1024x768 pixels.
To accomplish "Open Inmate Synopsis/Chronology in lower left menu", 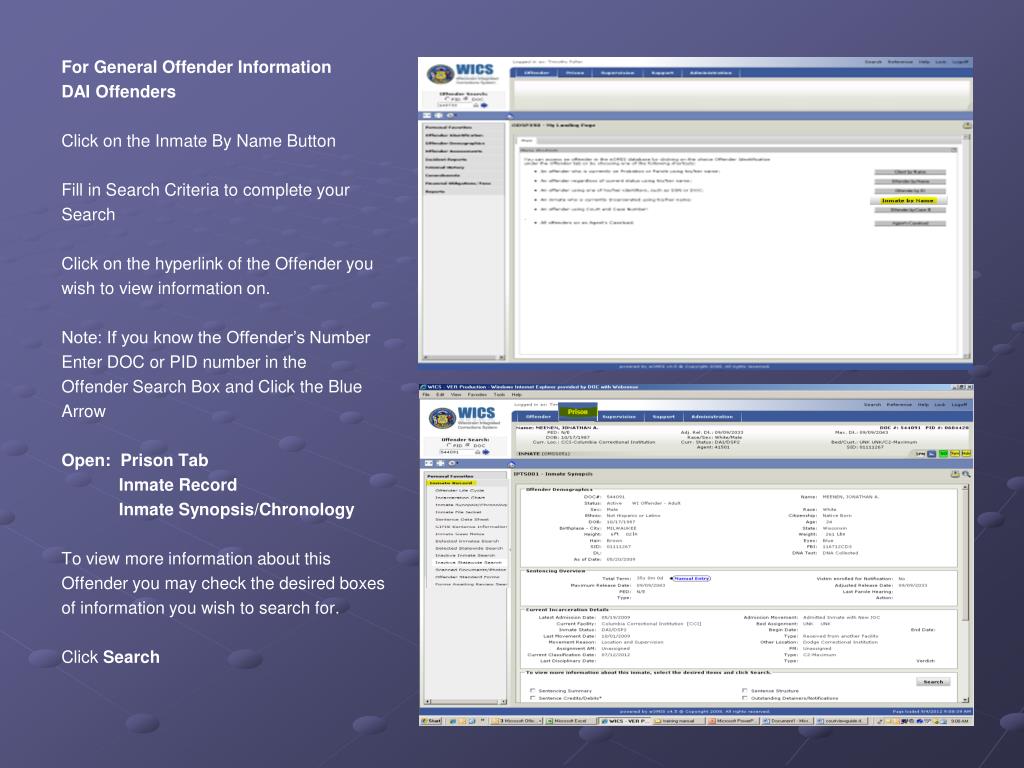I will pos(471,505).
